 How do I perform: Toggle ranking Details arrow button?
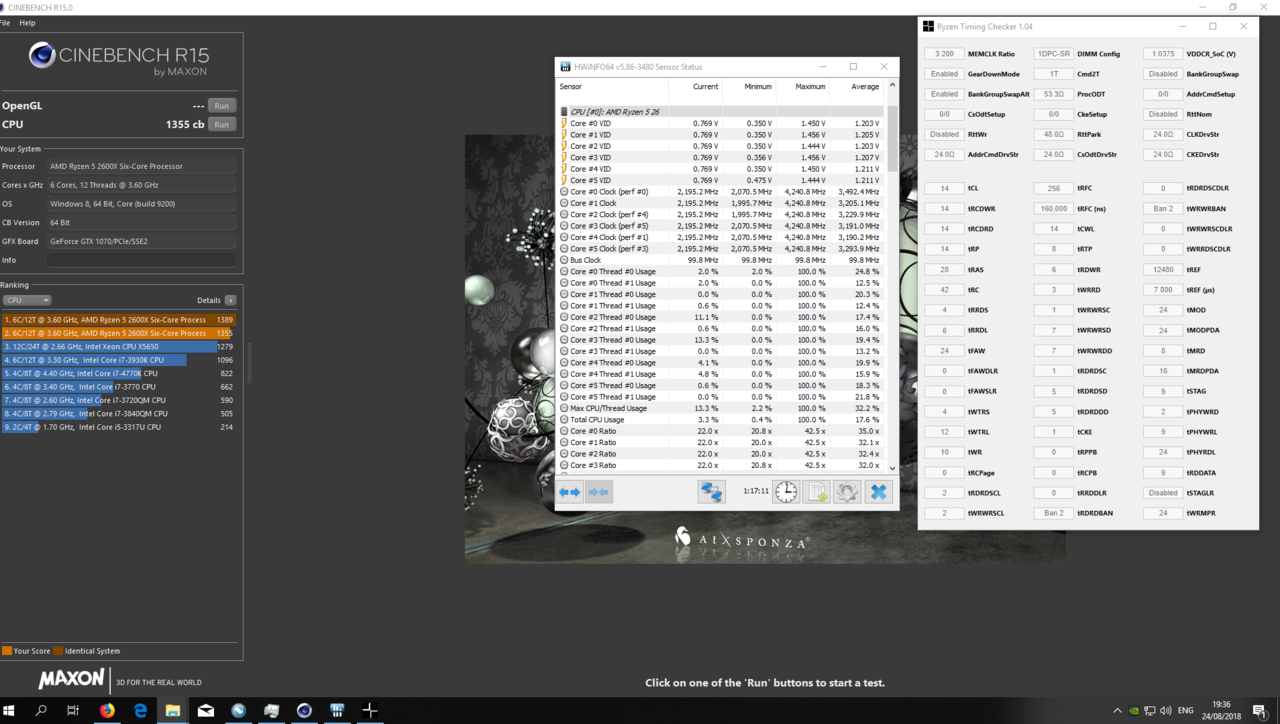point(230,300)
